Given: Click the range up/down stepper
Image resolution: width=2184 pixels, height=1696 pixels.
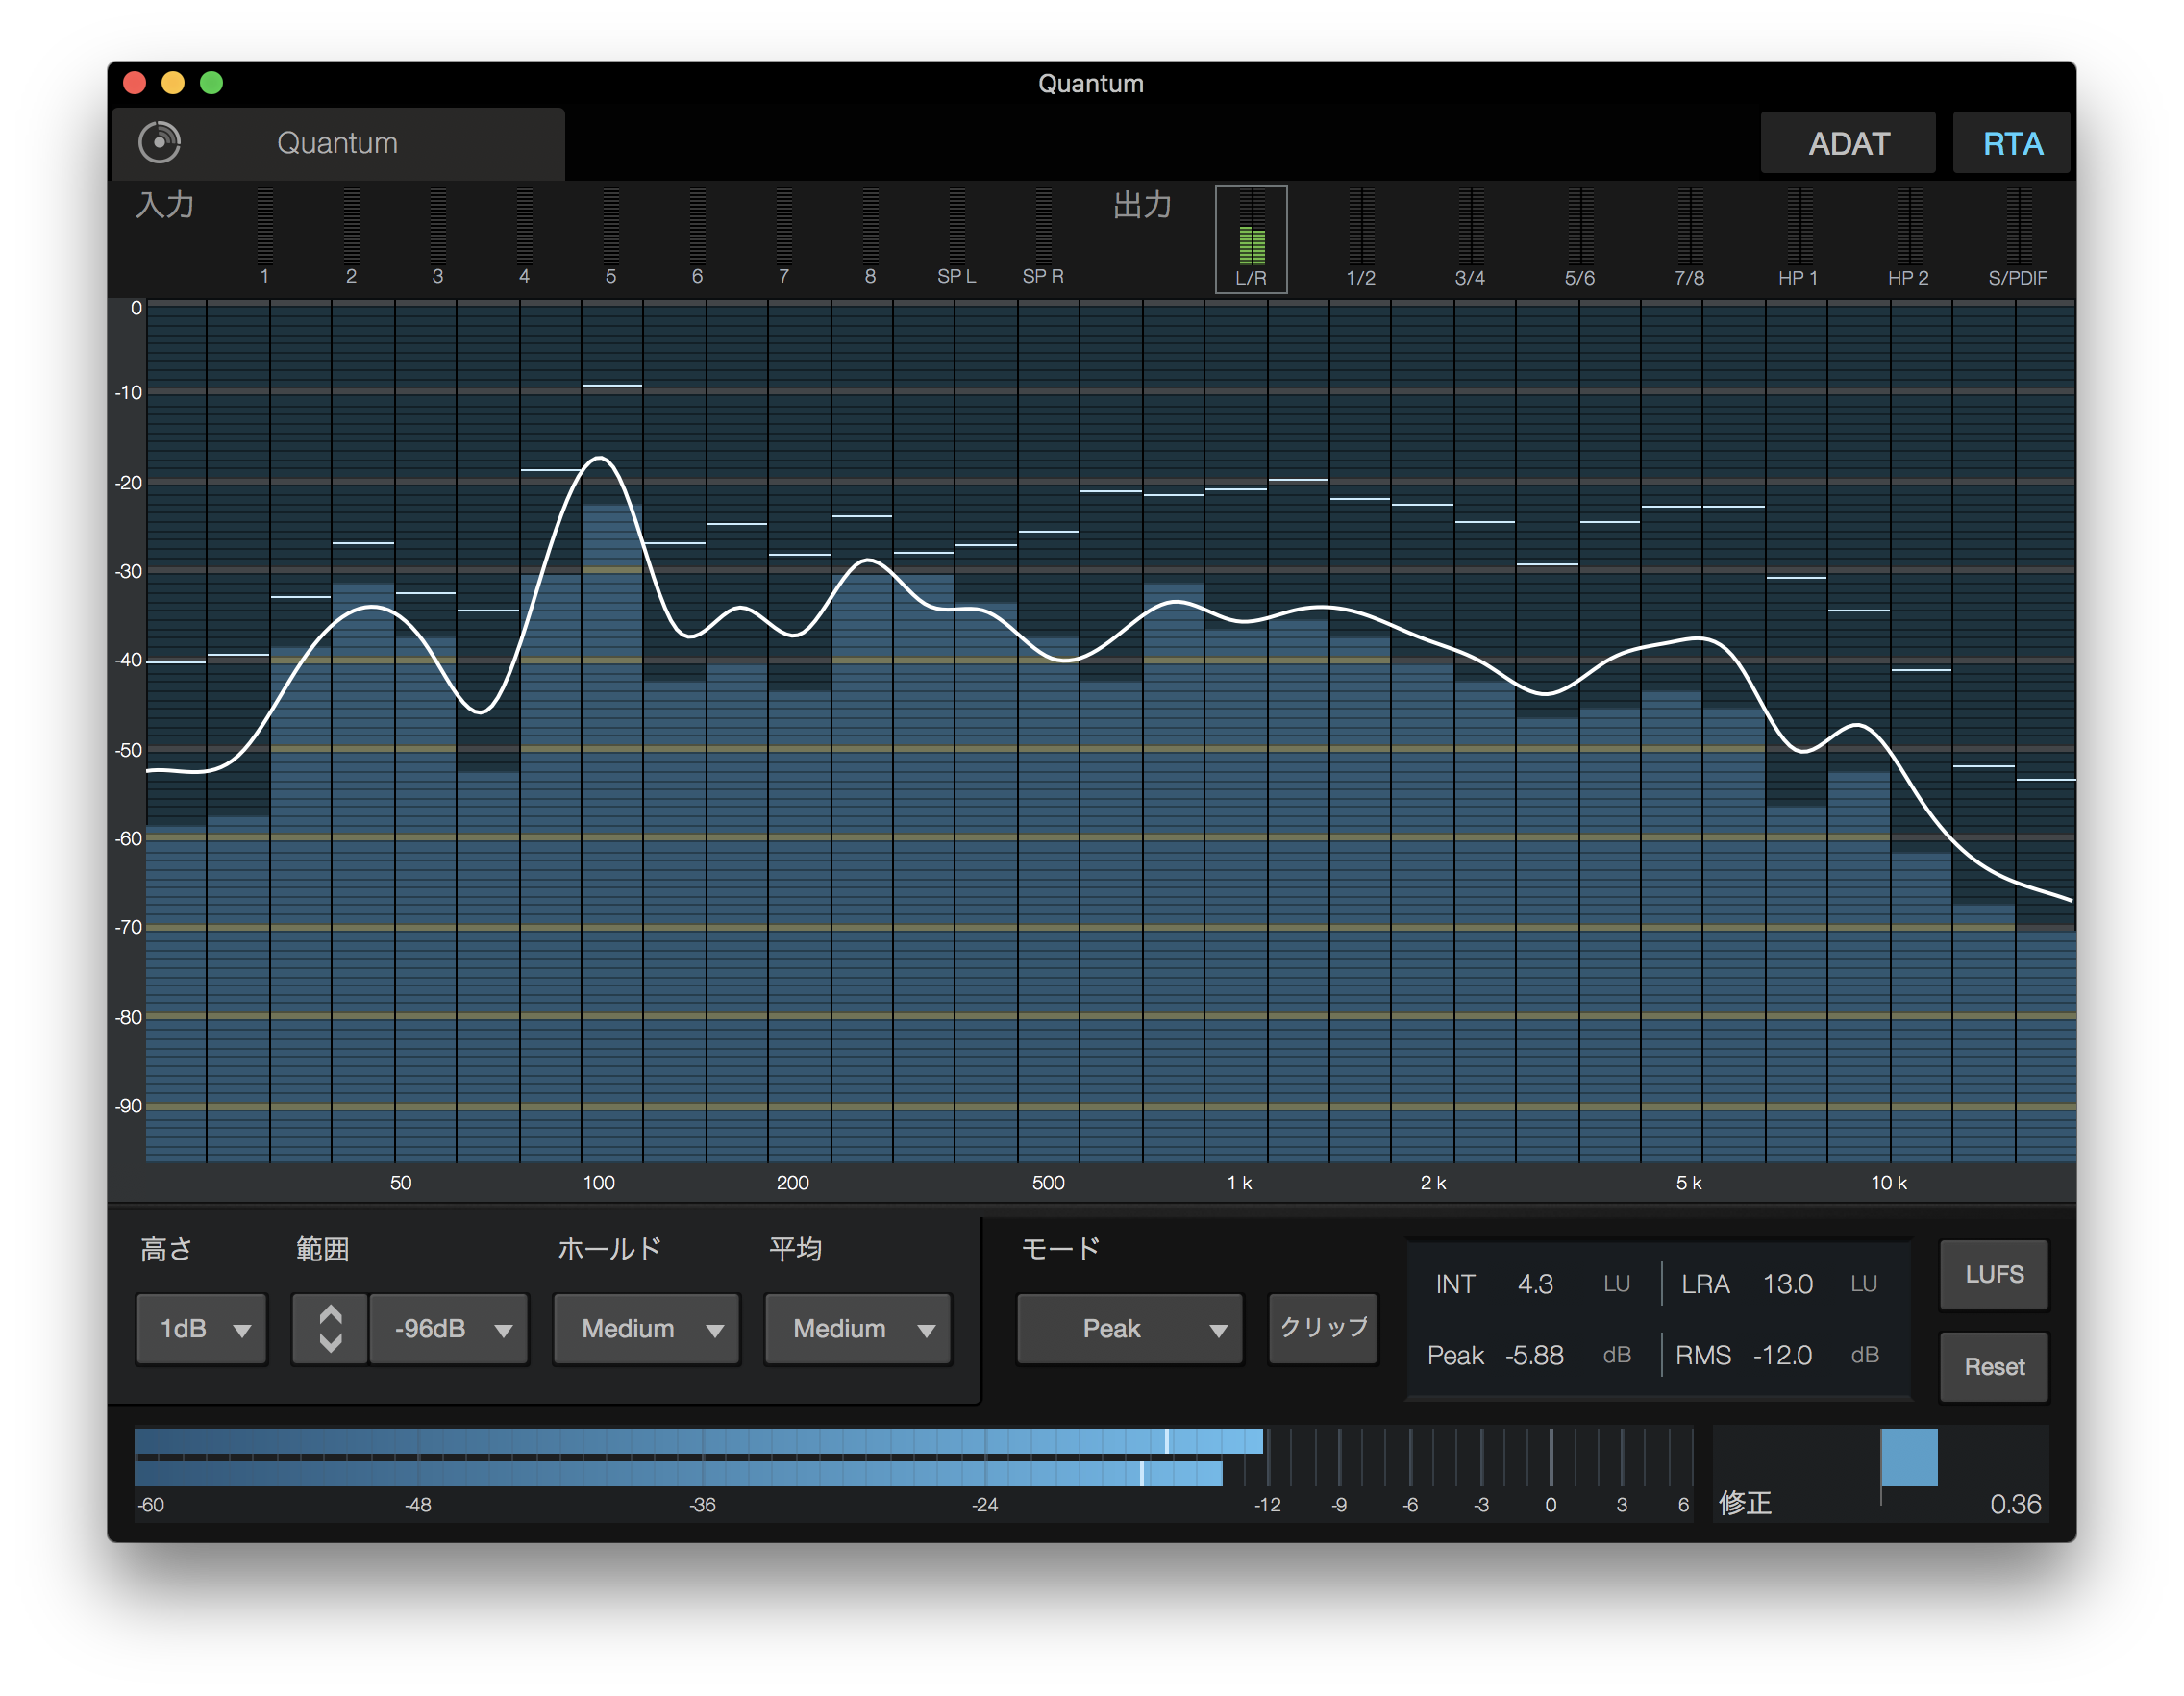Looking at the screenshot, I should [x=330, y=1329].
